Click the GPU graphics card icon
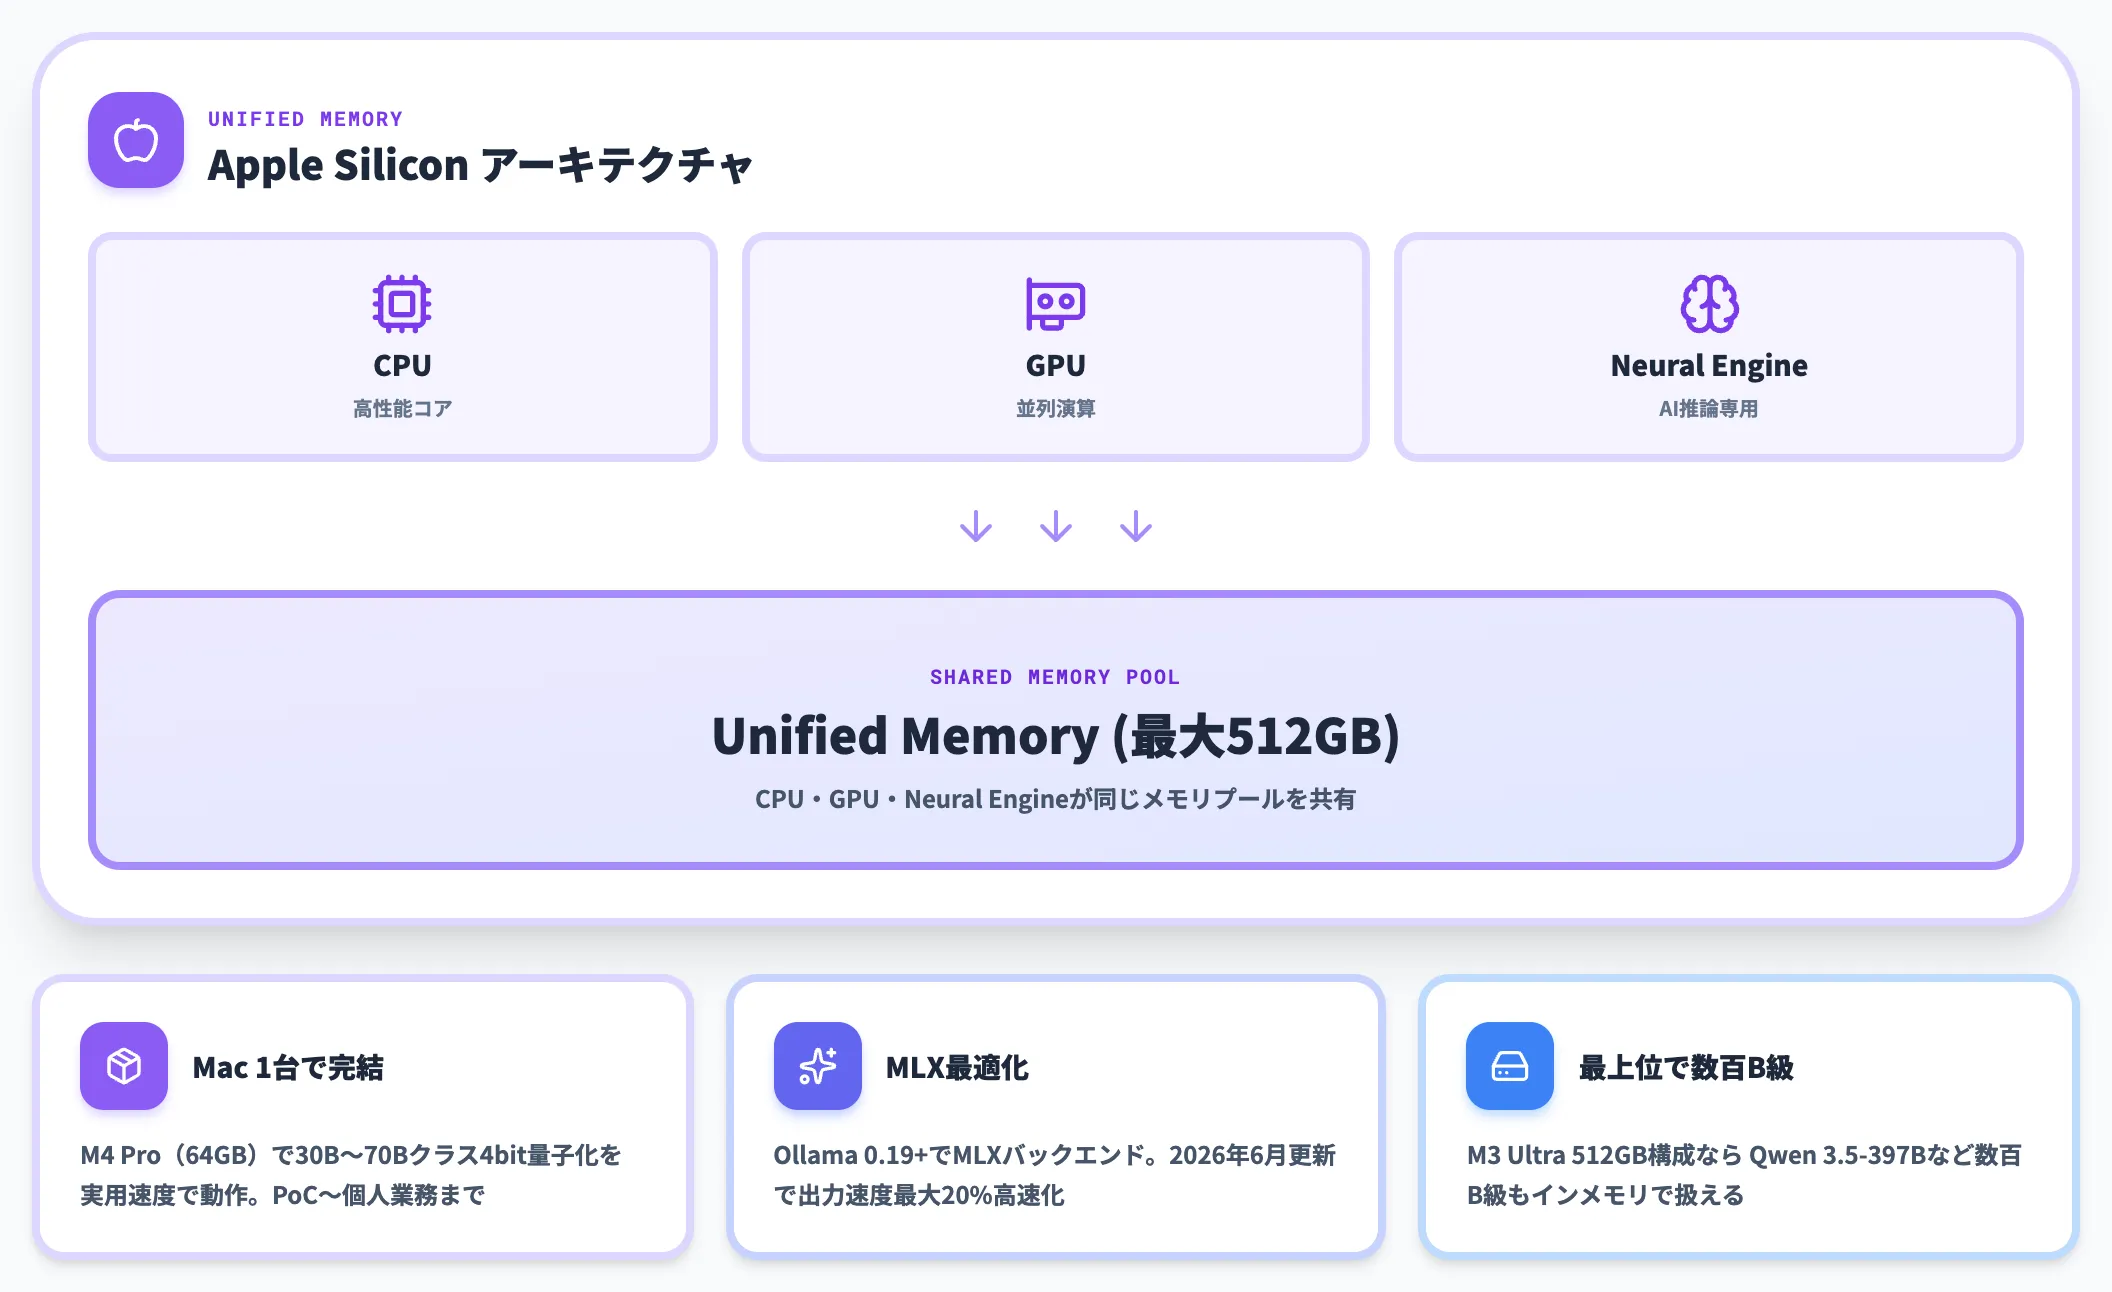This screenshot has width=2112, height=1292. (x=1055, y=303)
